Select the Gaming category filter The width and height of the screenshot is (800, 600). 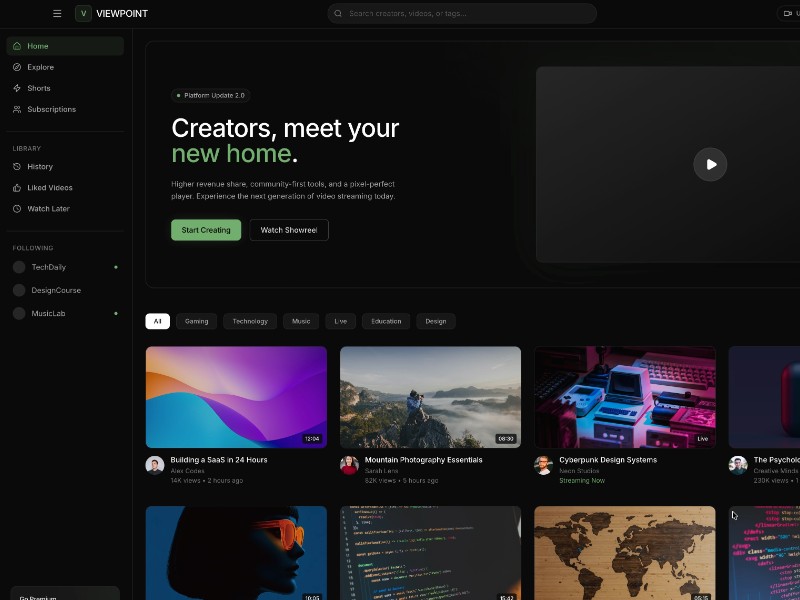click(x=196, y=321)
